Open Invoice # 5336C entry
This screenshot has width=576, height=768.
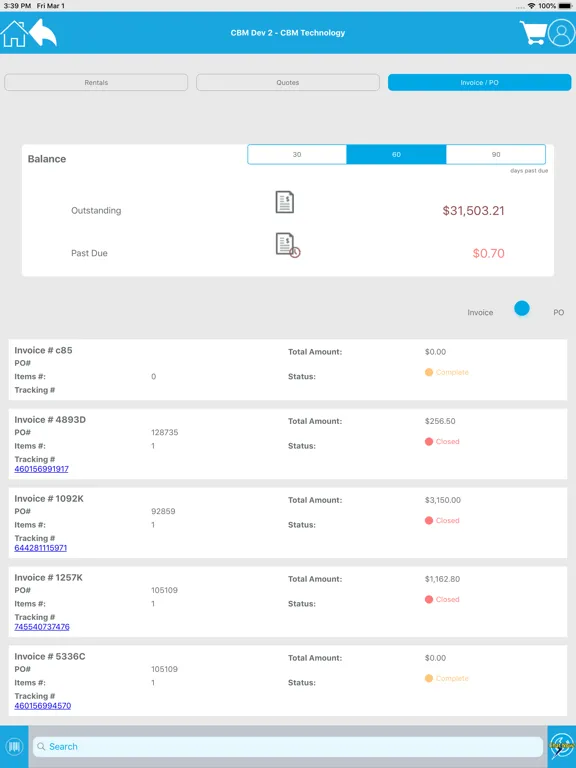tap(288, 680)
